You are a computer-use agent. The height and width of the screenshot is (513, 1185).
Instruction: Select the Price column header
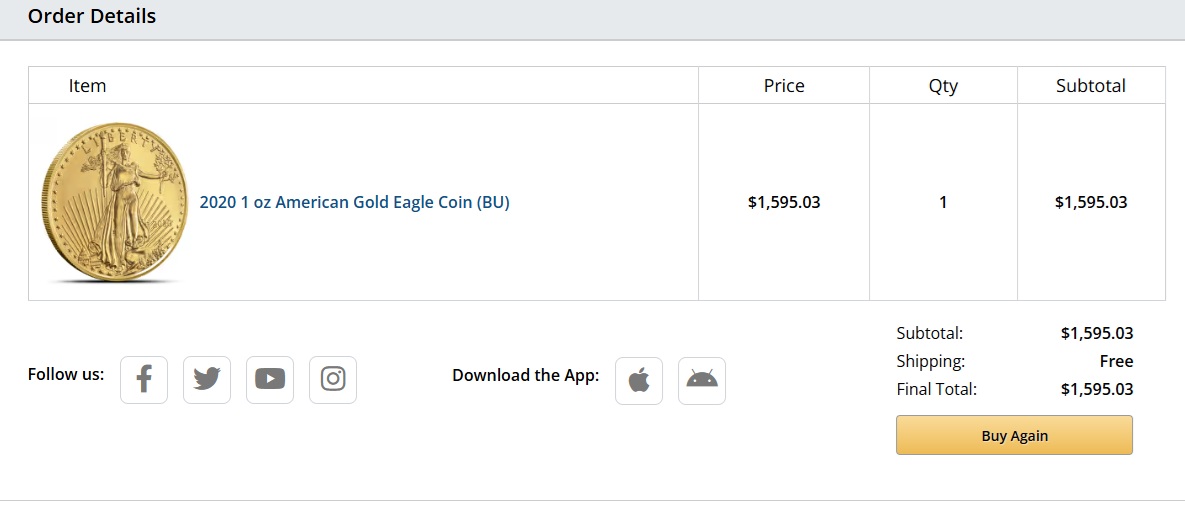tap(784, 86)
